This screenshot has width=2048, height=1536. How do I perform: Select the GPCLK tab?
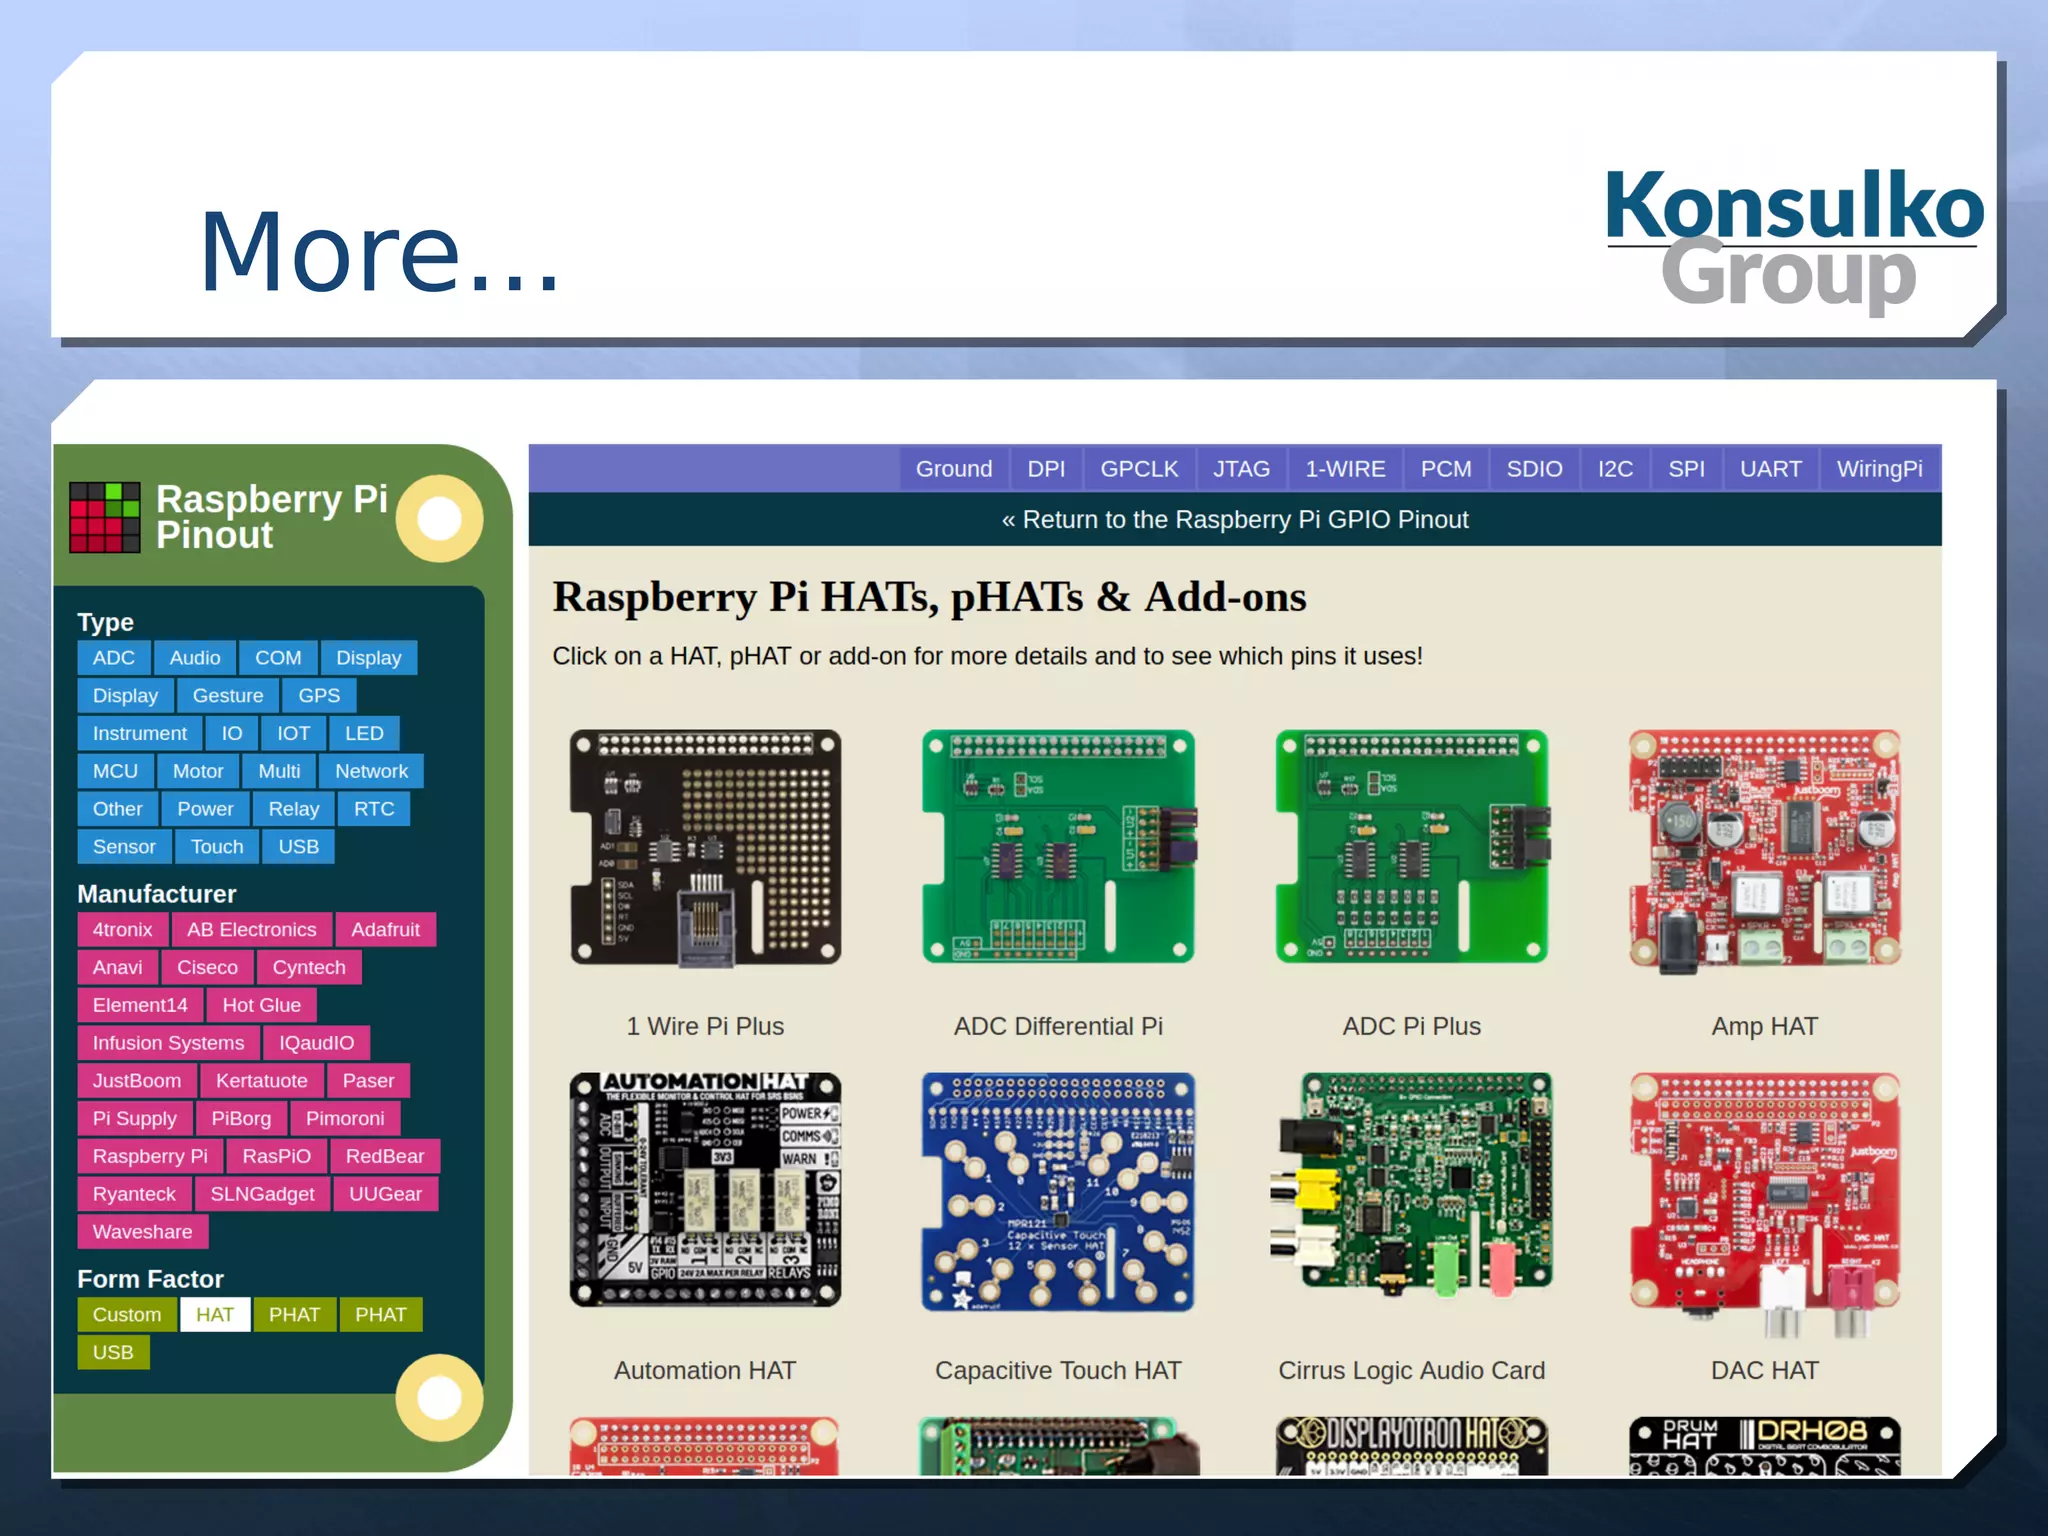[1139, 469]
